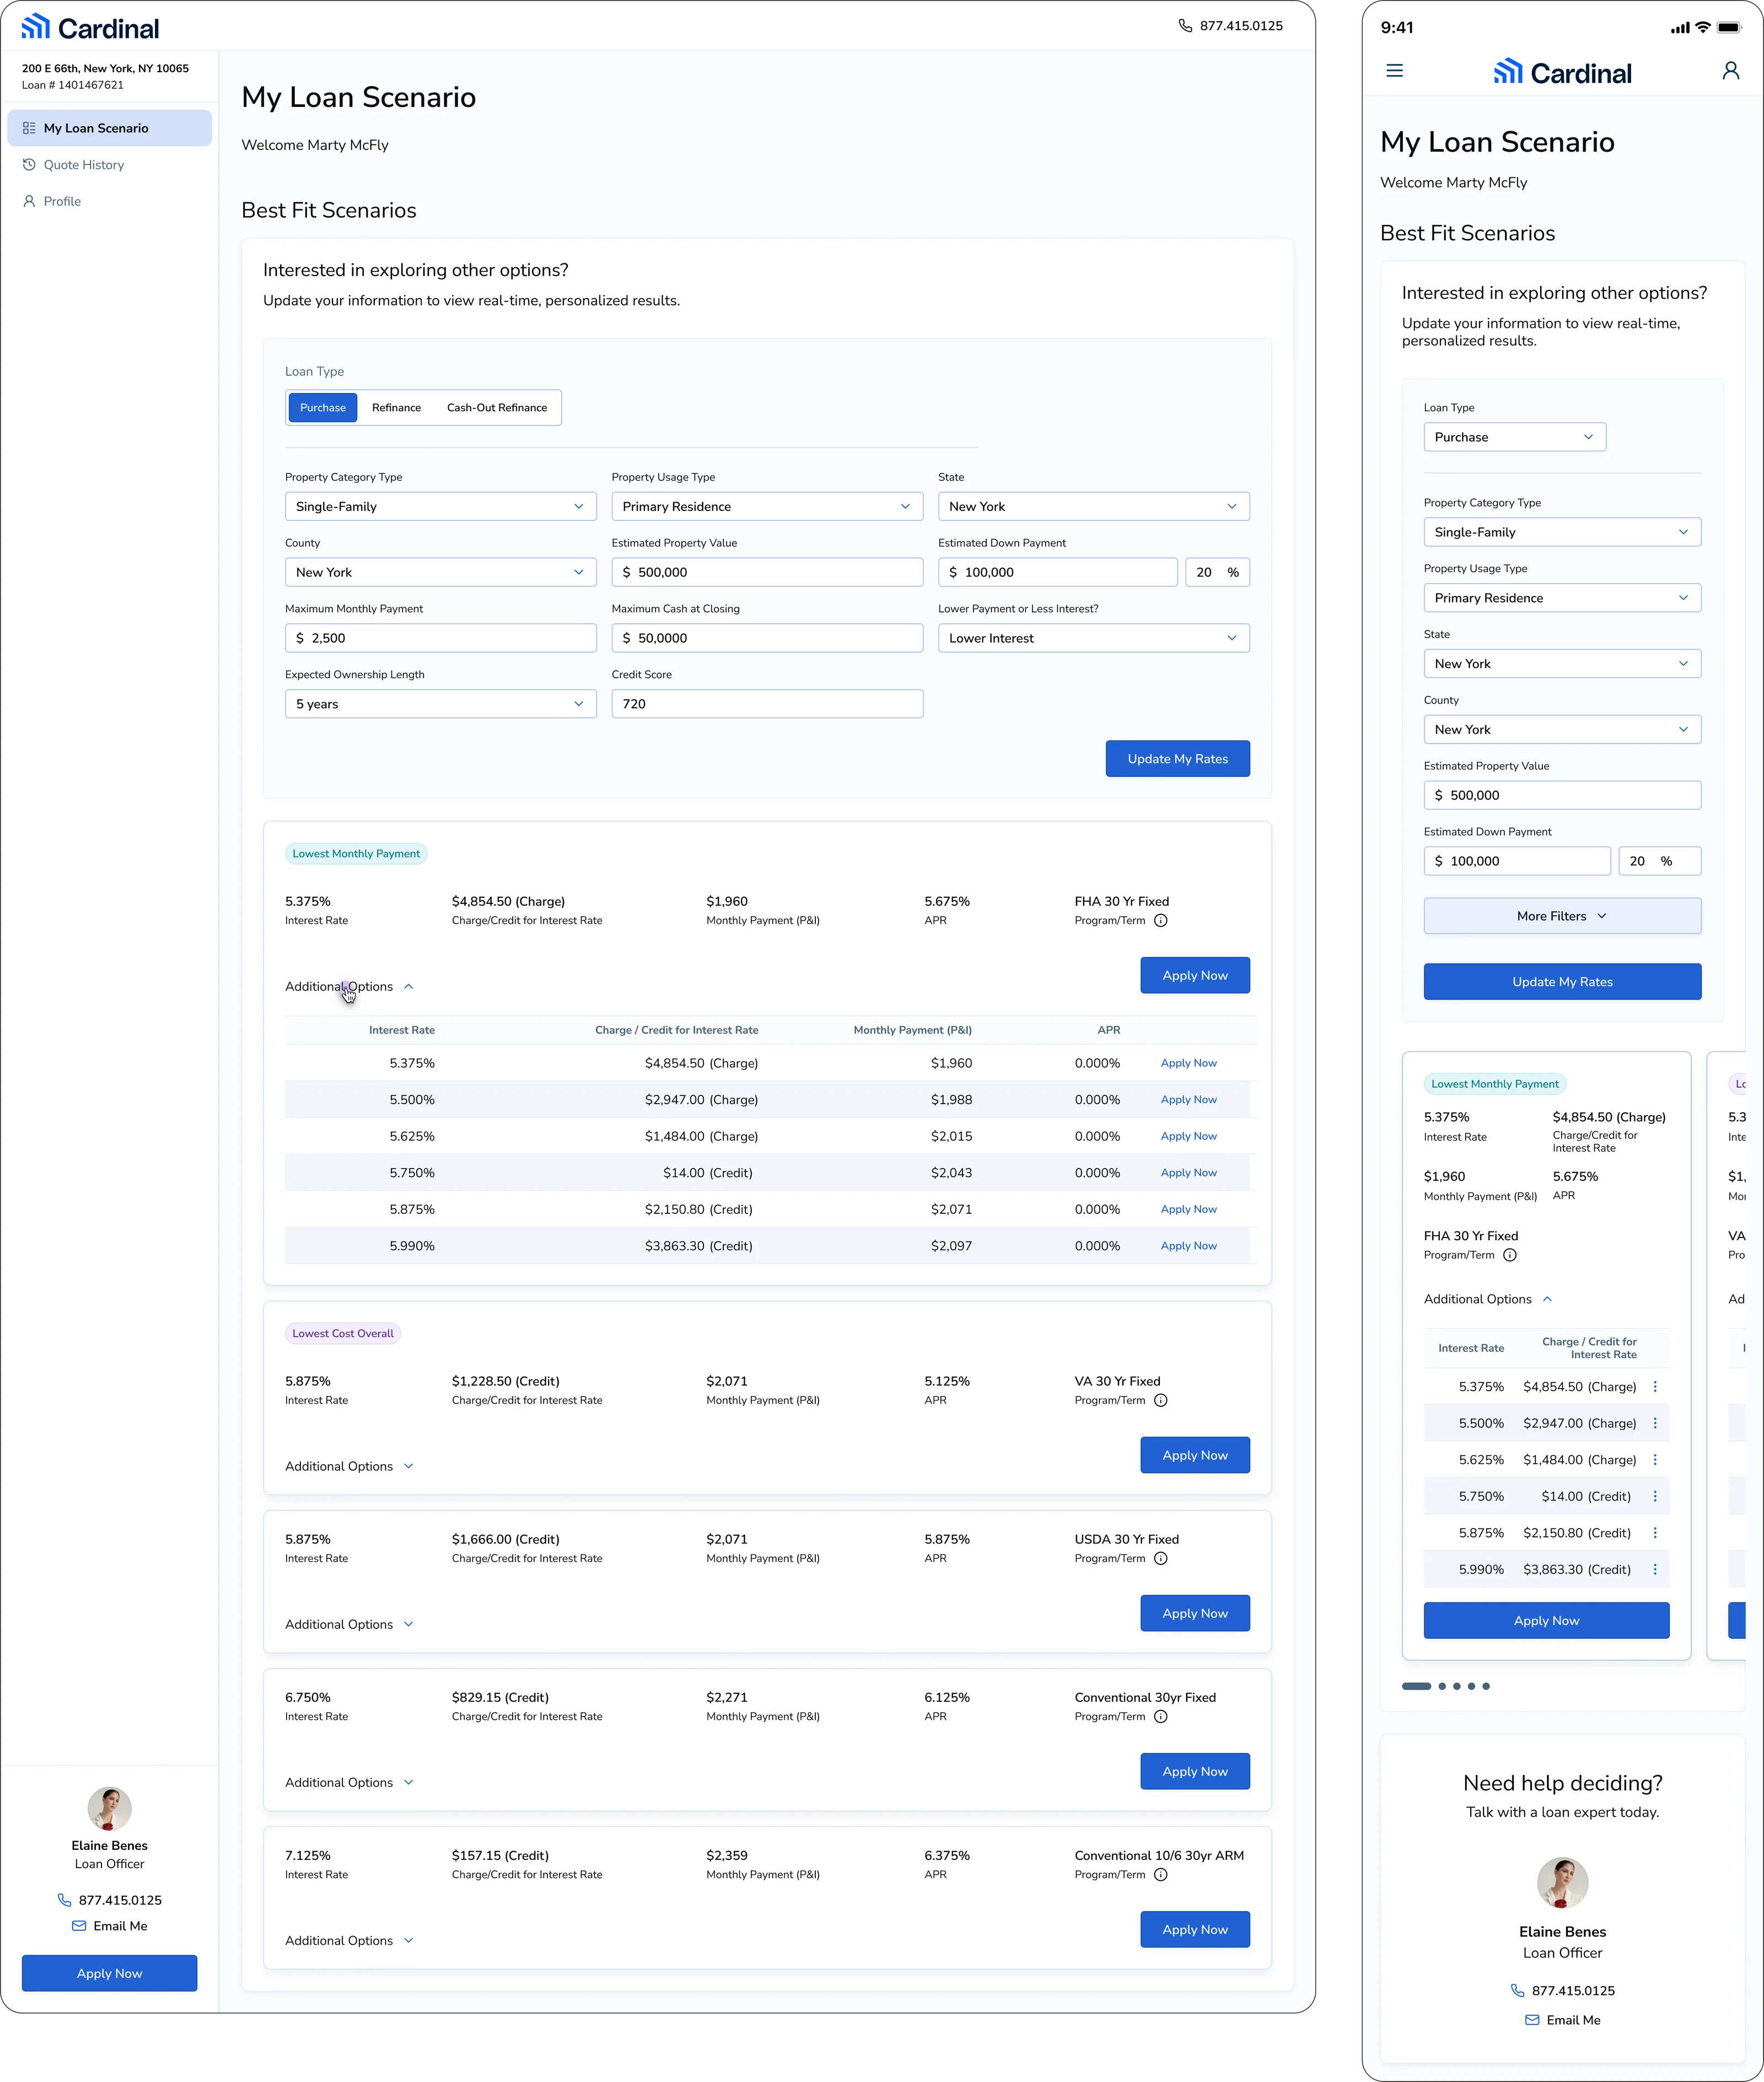This screenshot has width=1764, height=2082.
Task: Click Maximum Monthly Payment field
Action: [x=441, y=638]
